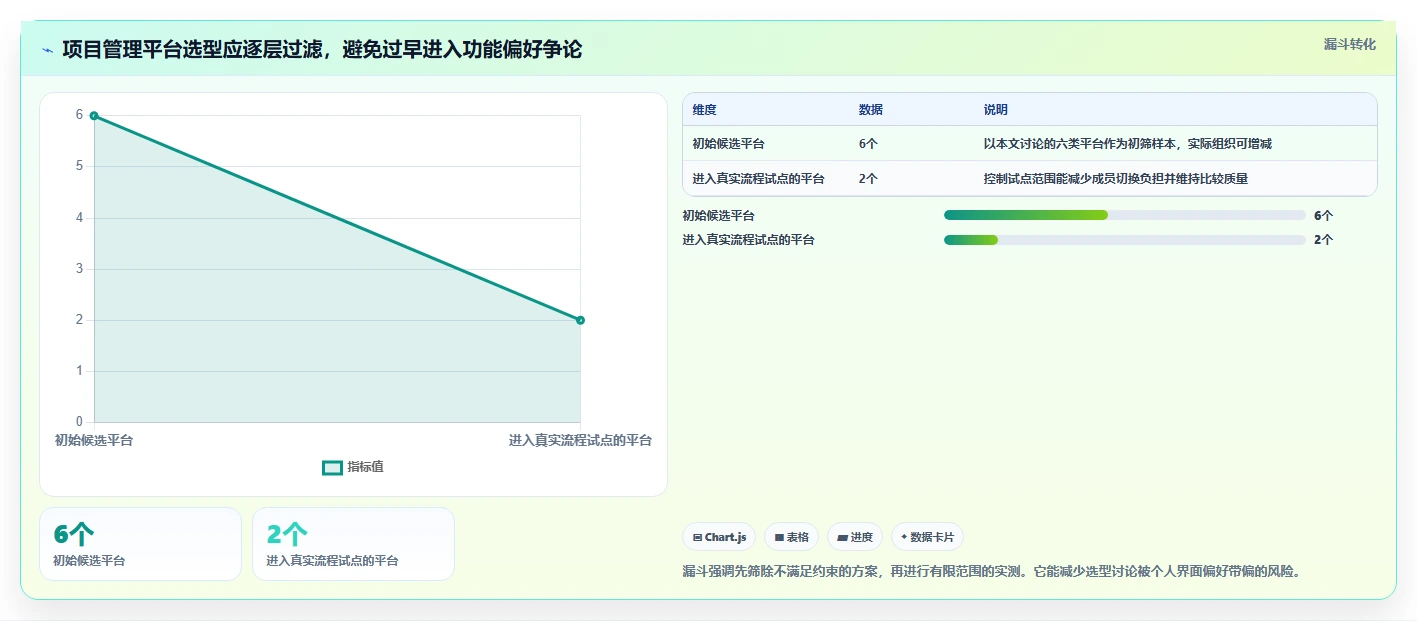Click the 进入真实流程试点的平台 progress row label
1417x621 pixels.
point(749,239)
